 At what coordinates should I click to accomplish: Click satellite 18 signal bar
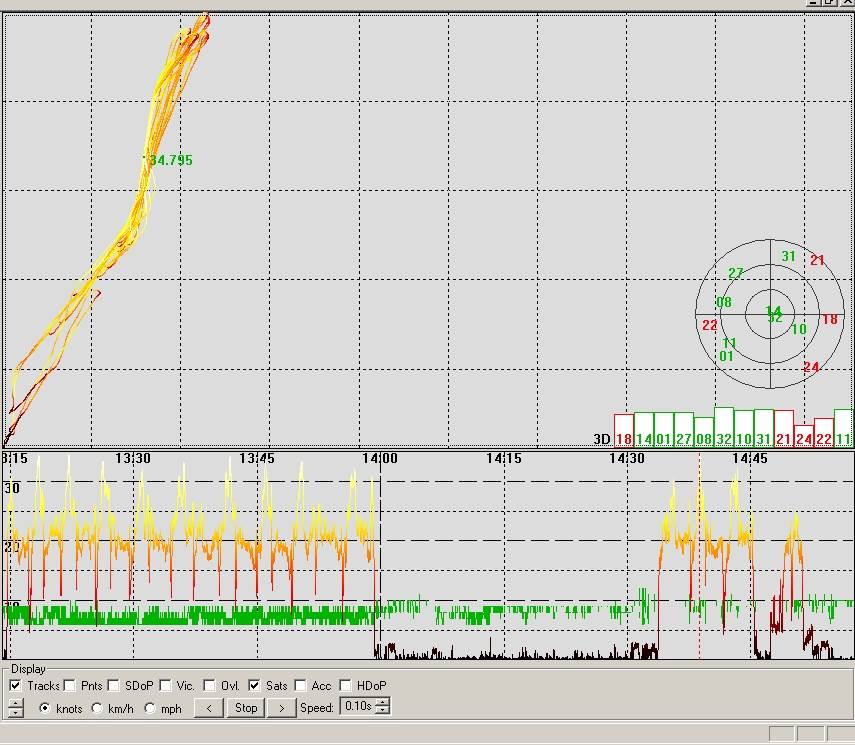pos(623,430)
